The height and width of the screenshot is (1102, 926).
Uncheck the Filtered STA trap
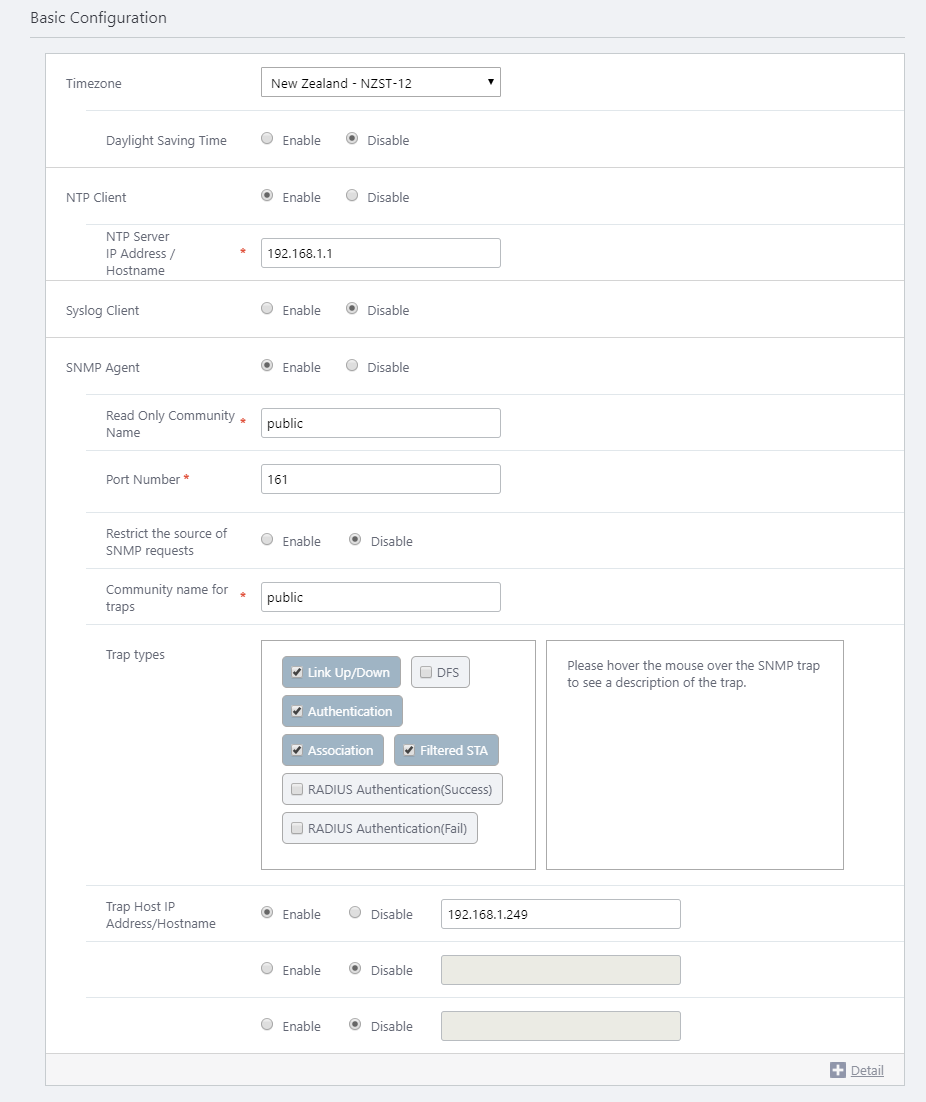(x=409, y=750)
